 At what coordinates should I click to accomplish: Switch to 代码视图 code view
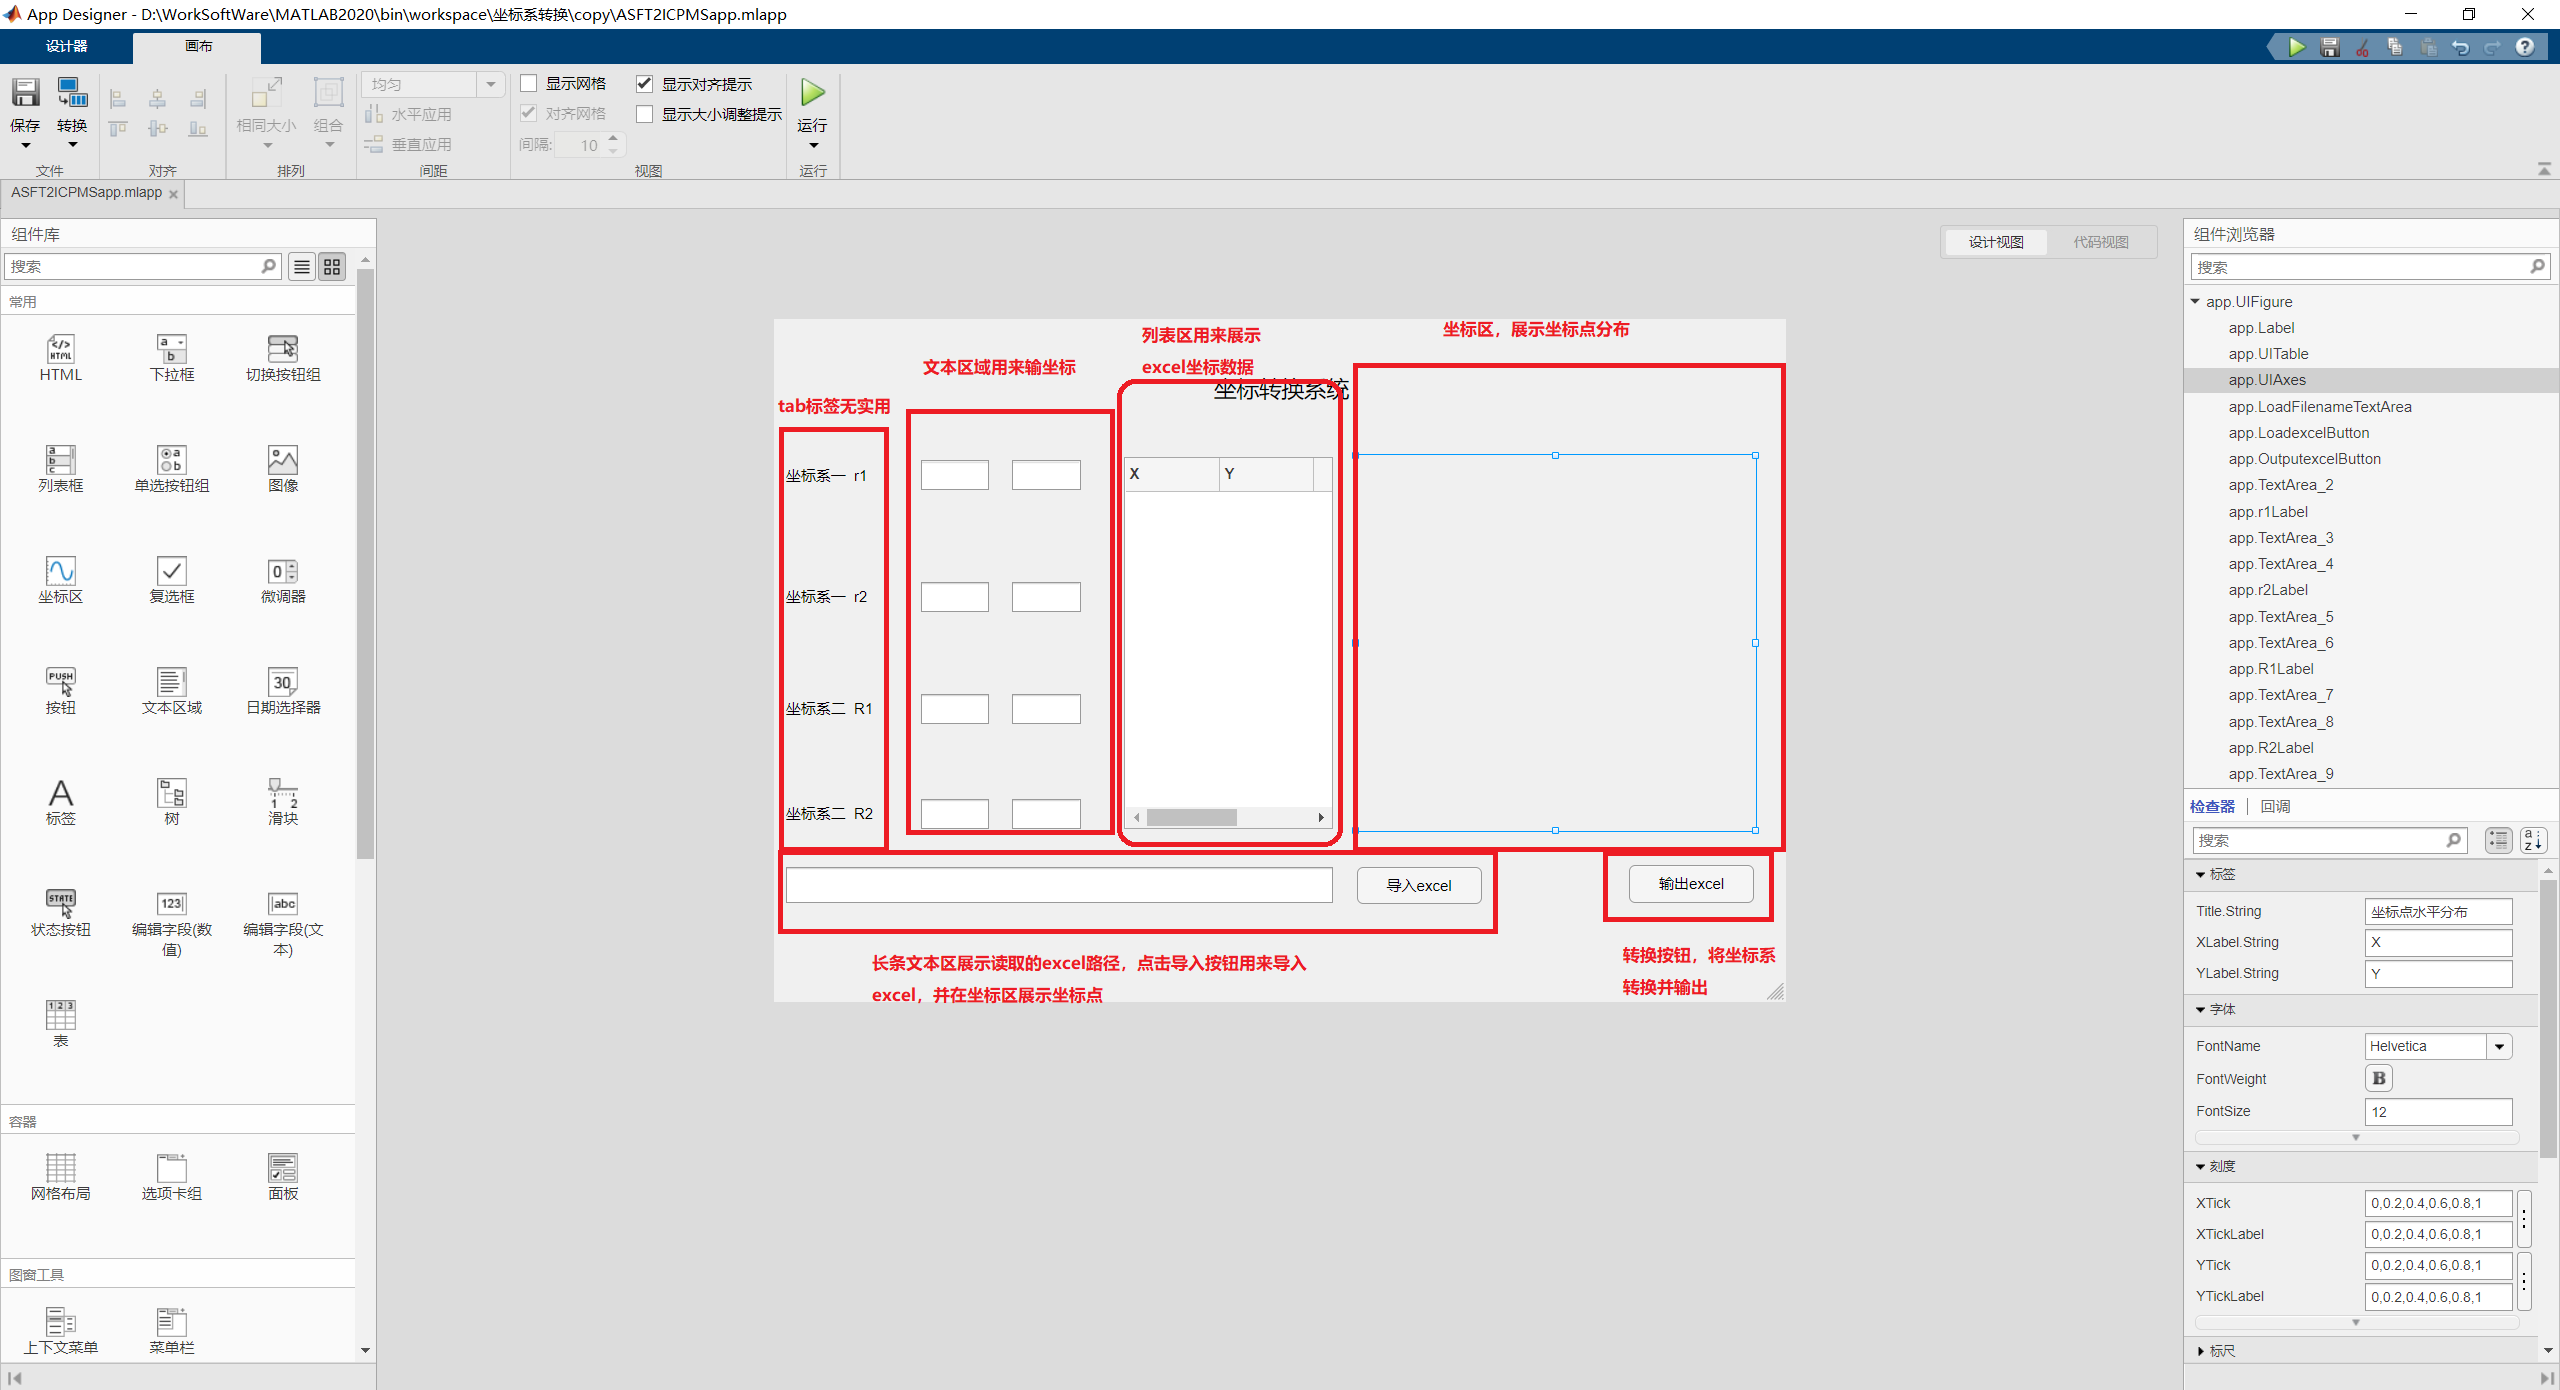coord(2100,242)
